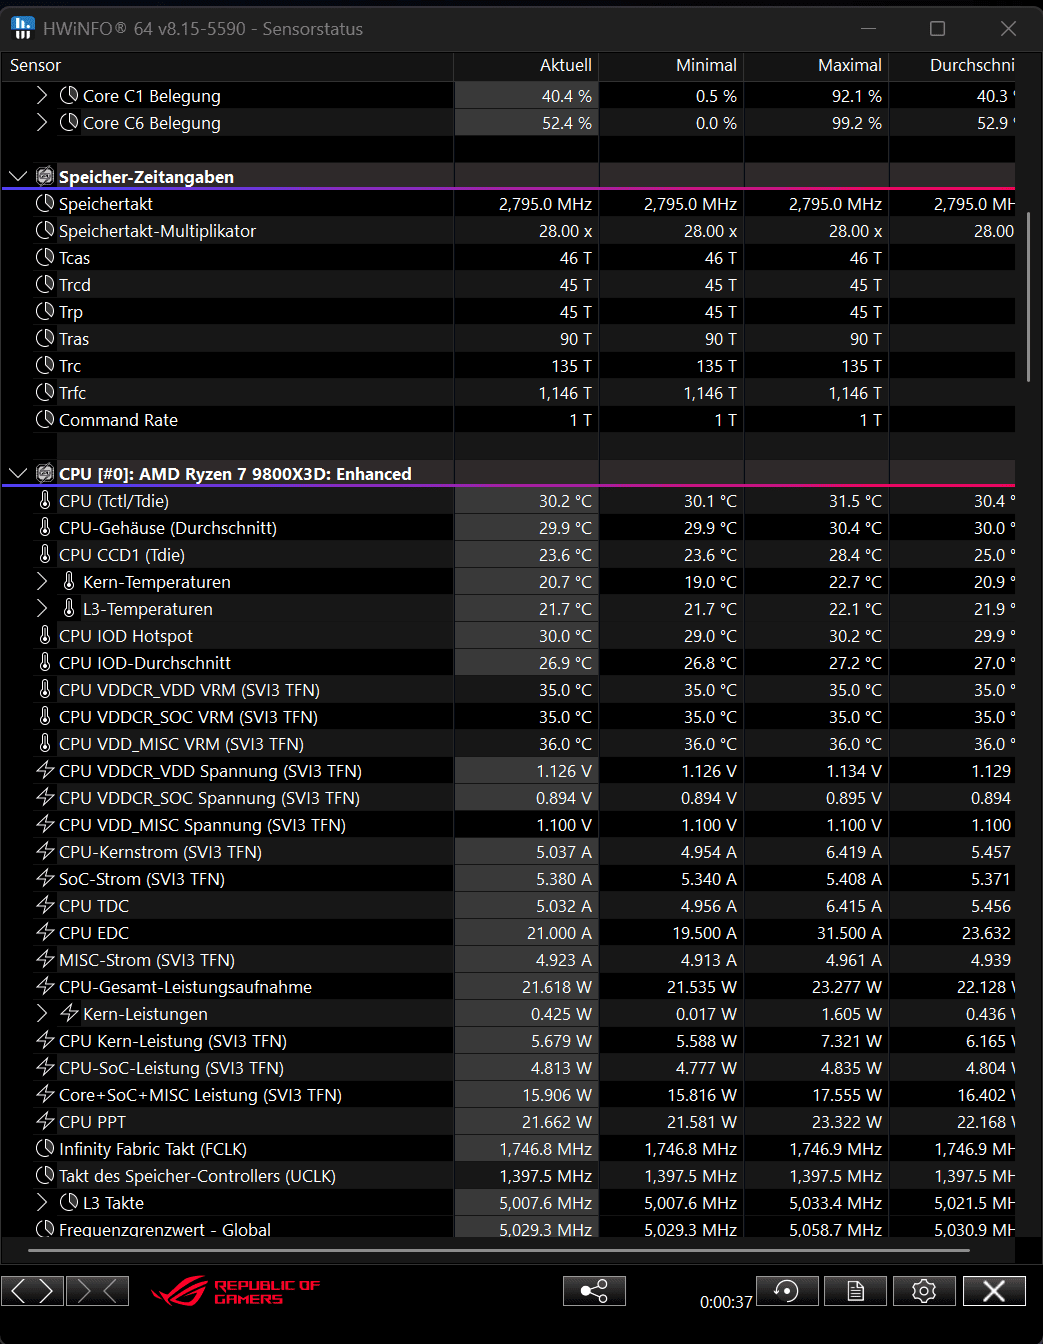
Task: Expand the L3 Takte row
Action: click(41, 1203)
